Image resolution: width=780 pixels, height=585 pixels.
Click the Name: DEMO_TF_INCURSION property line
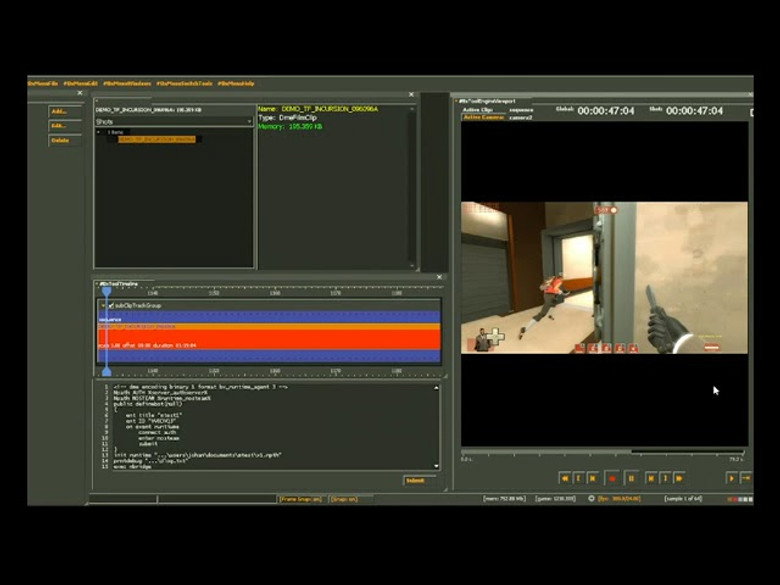(318, 109)
